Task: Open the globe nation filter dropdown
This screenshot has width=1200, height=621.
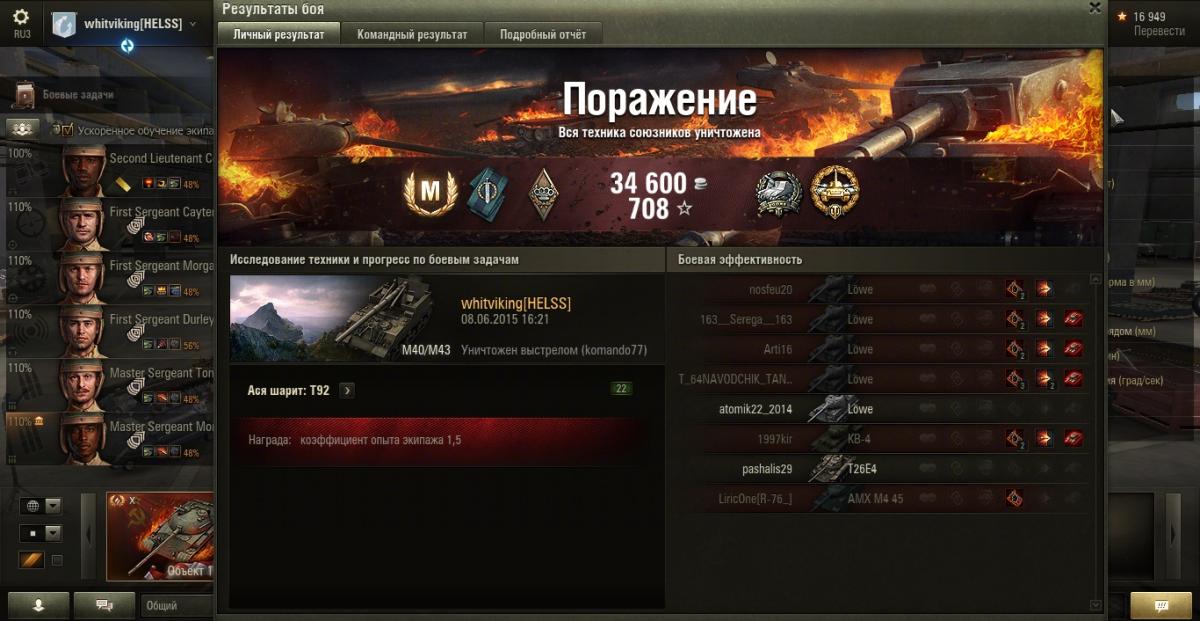Action: click(40, 506)
